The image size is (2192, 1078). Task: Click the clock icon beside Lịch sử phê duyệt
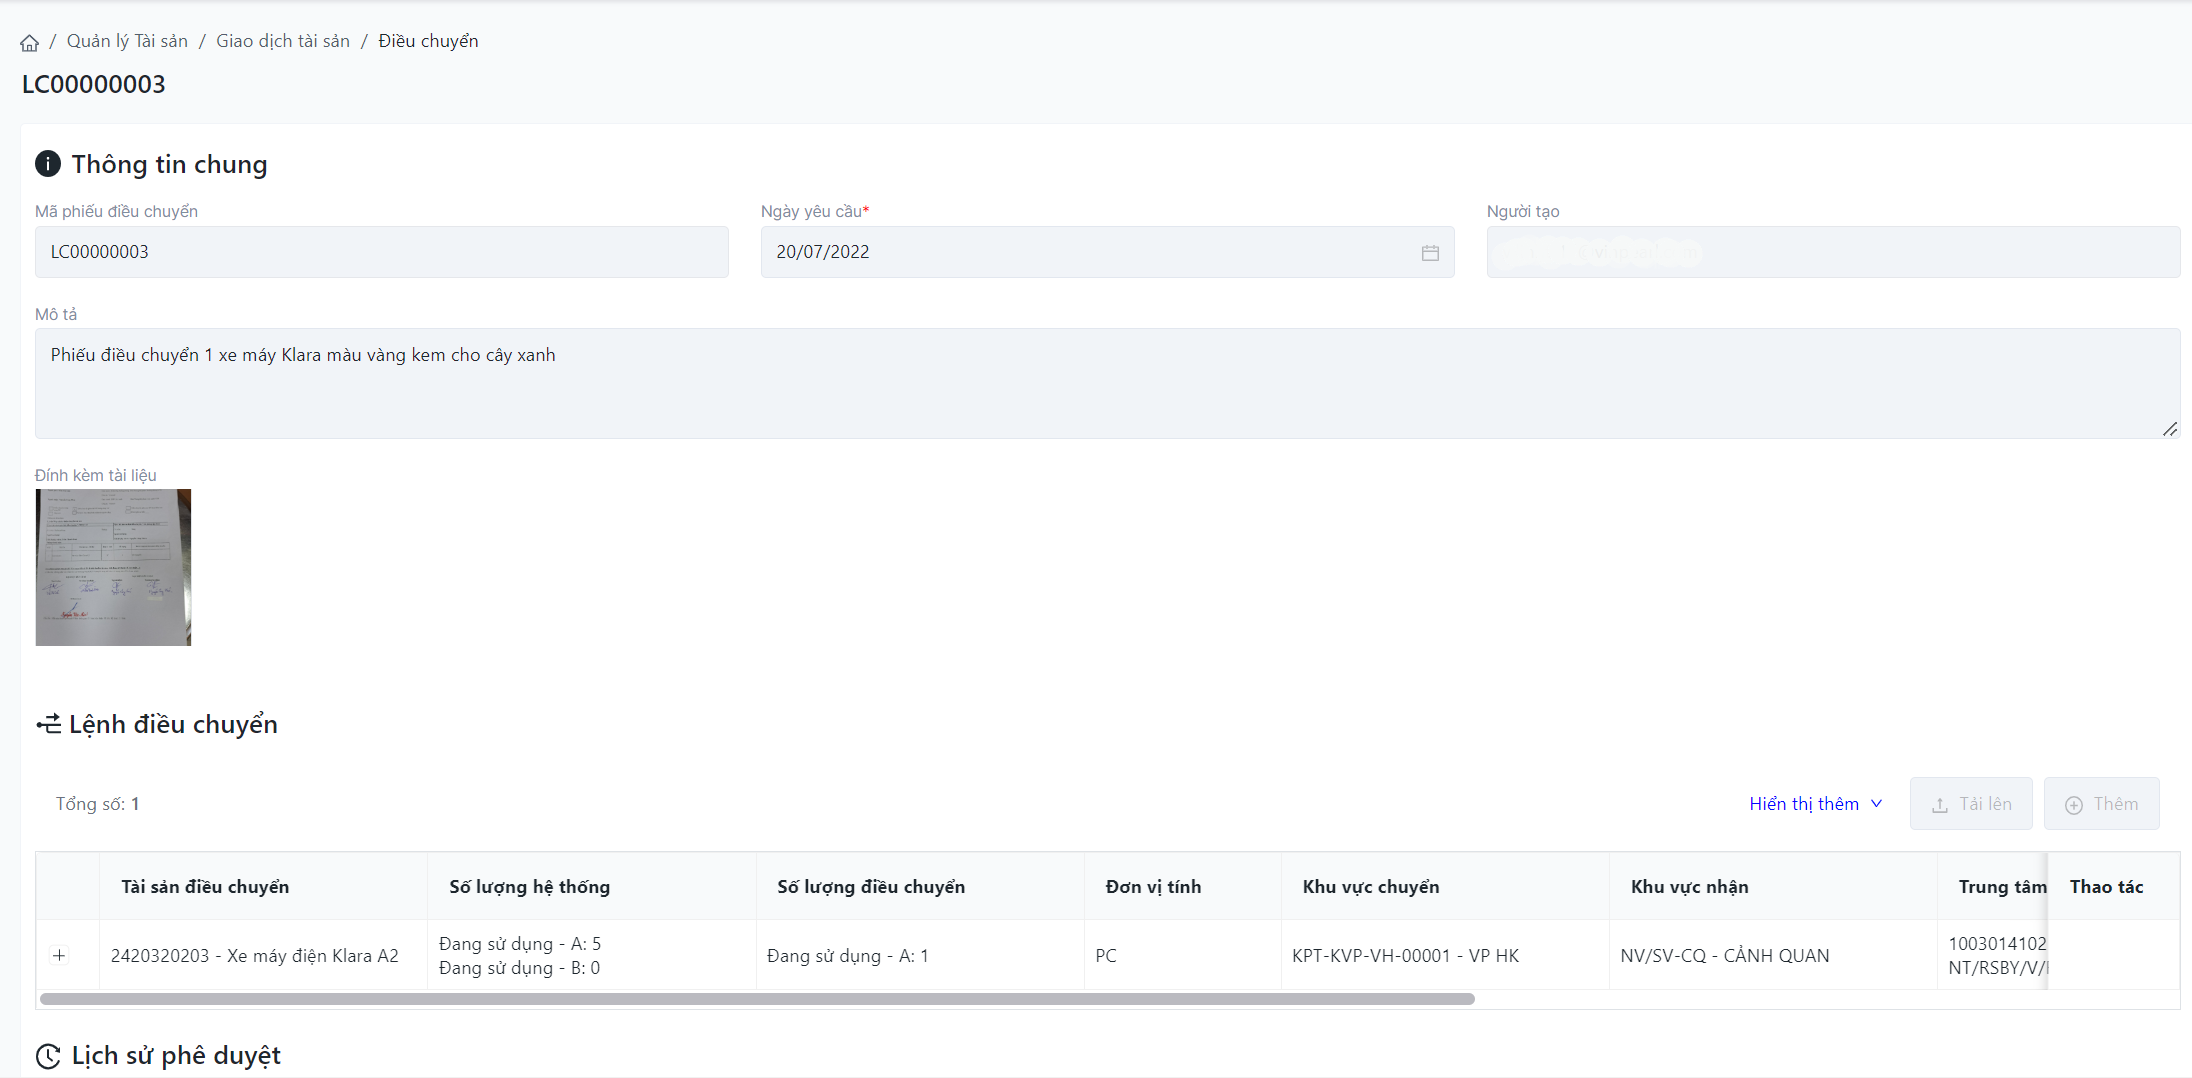click(x=48, y=1056)
